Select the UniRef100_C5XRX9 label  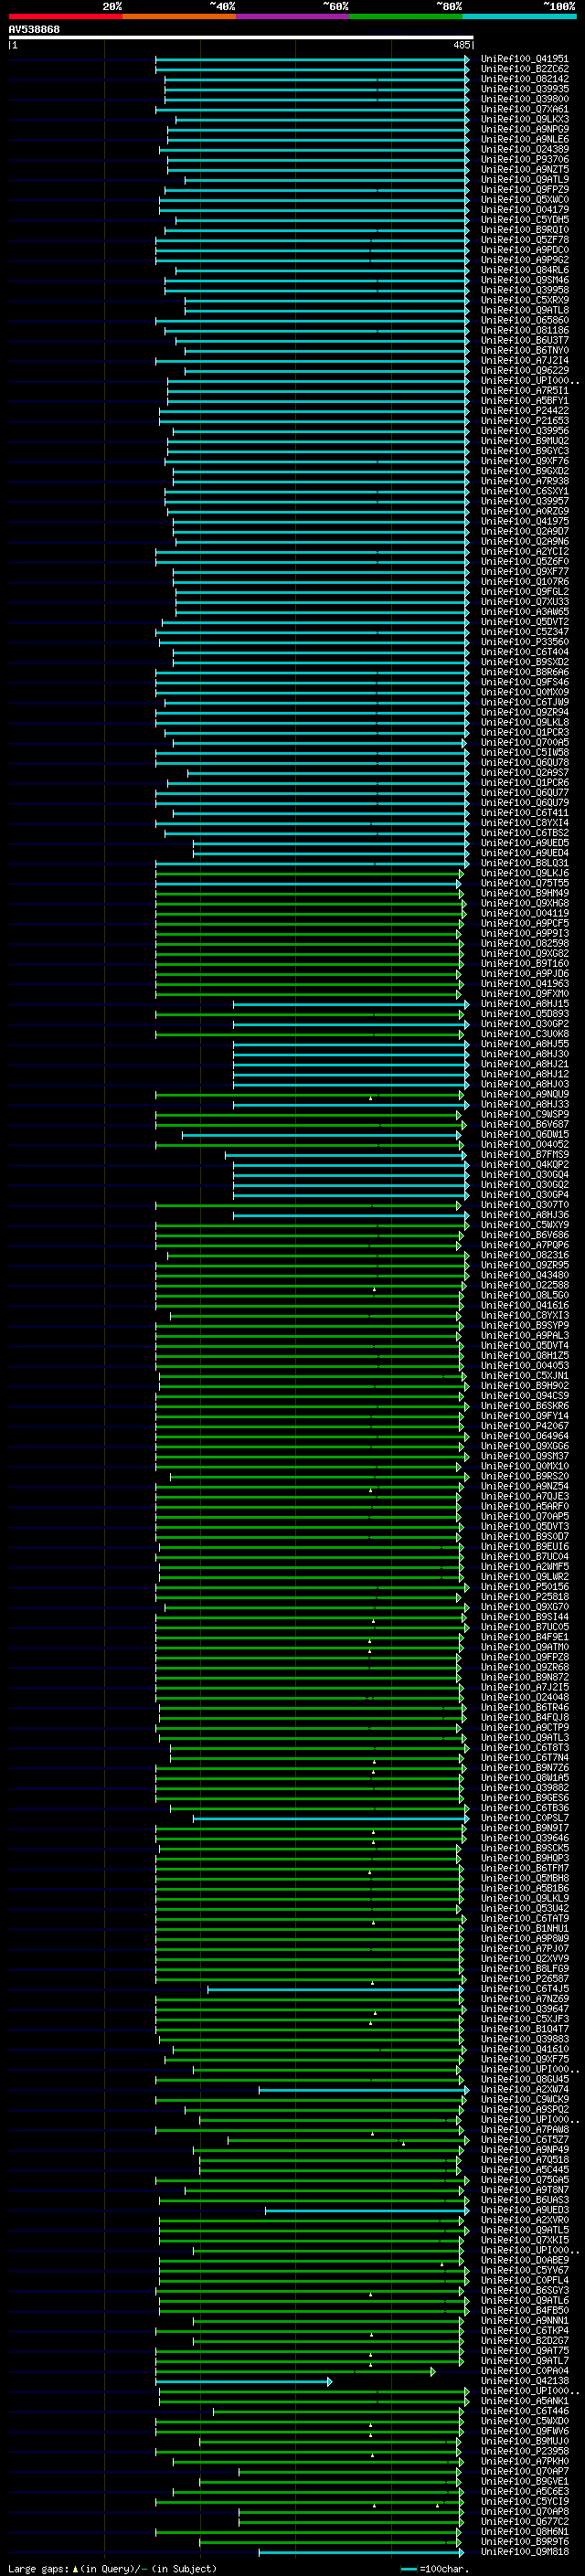[524, 300]
